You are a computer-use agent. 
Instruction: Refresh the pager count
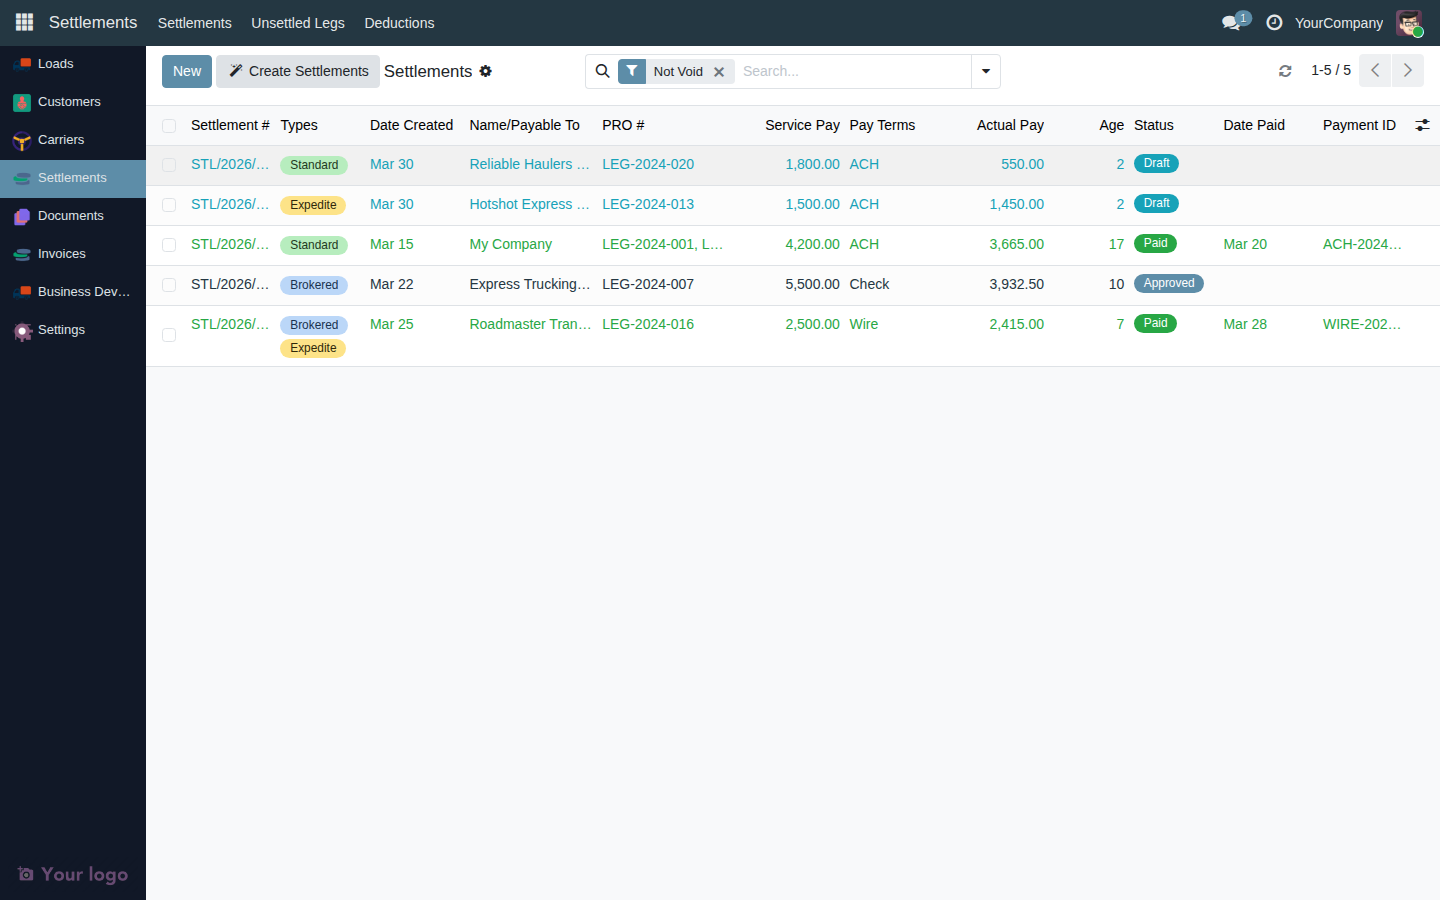pos(1285,71)
